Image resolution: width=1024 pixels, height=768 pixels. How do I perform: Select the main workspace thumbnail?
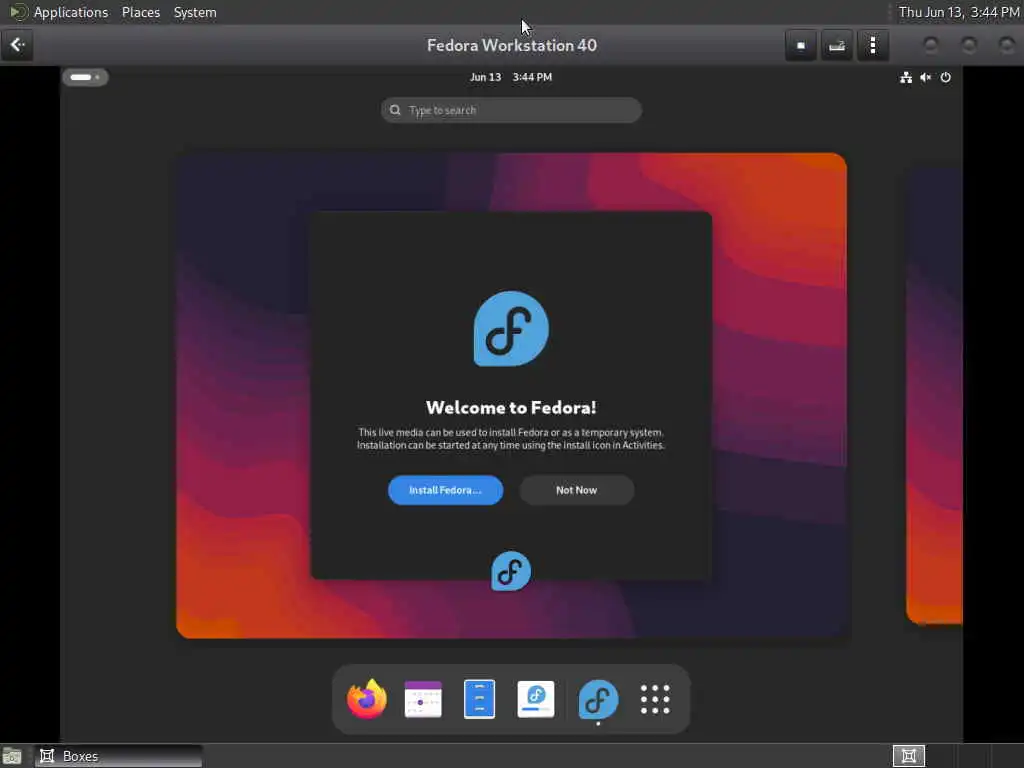coord(511,396)
